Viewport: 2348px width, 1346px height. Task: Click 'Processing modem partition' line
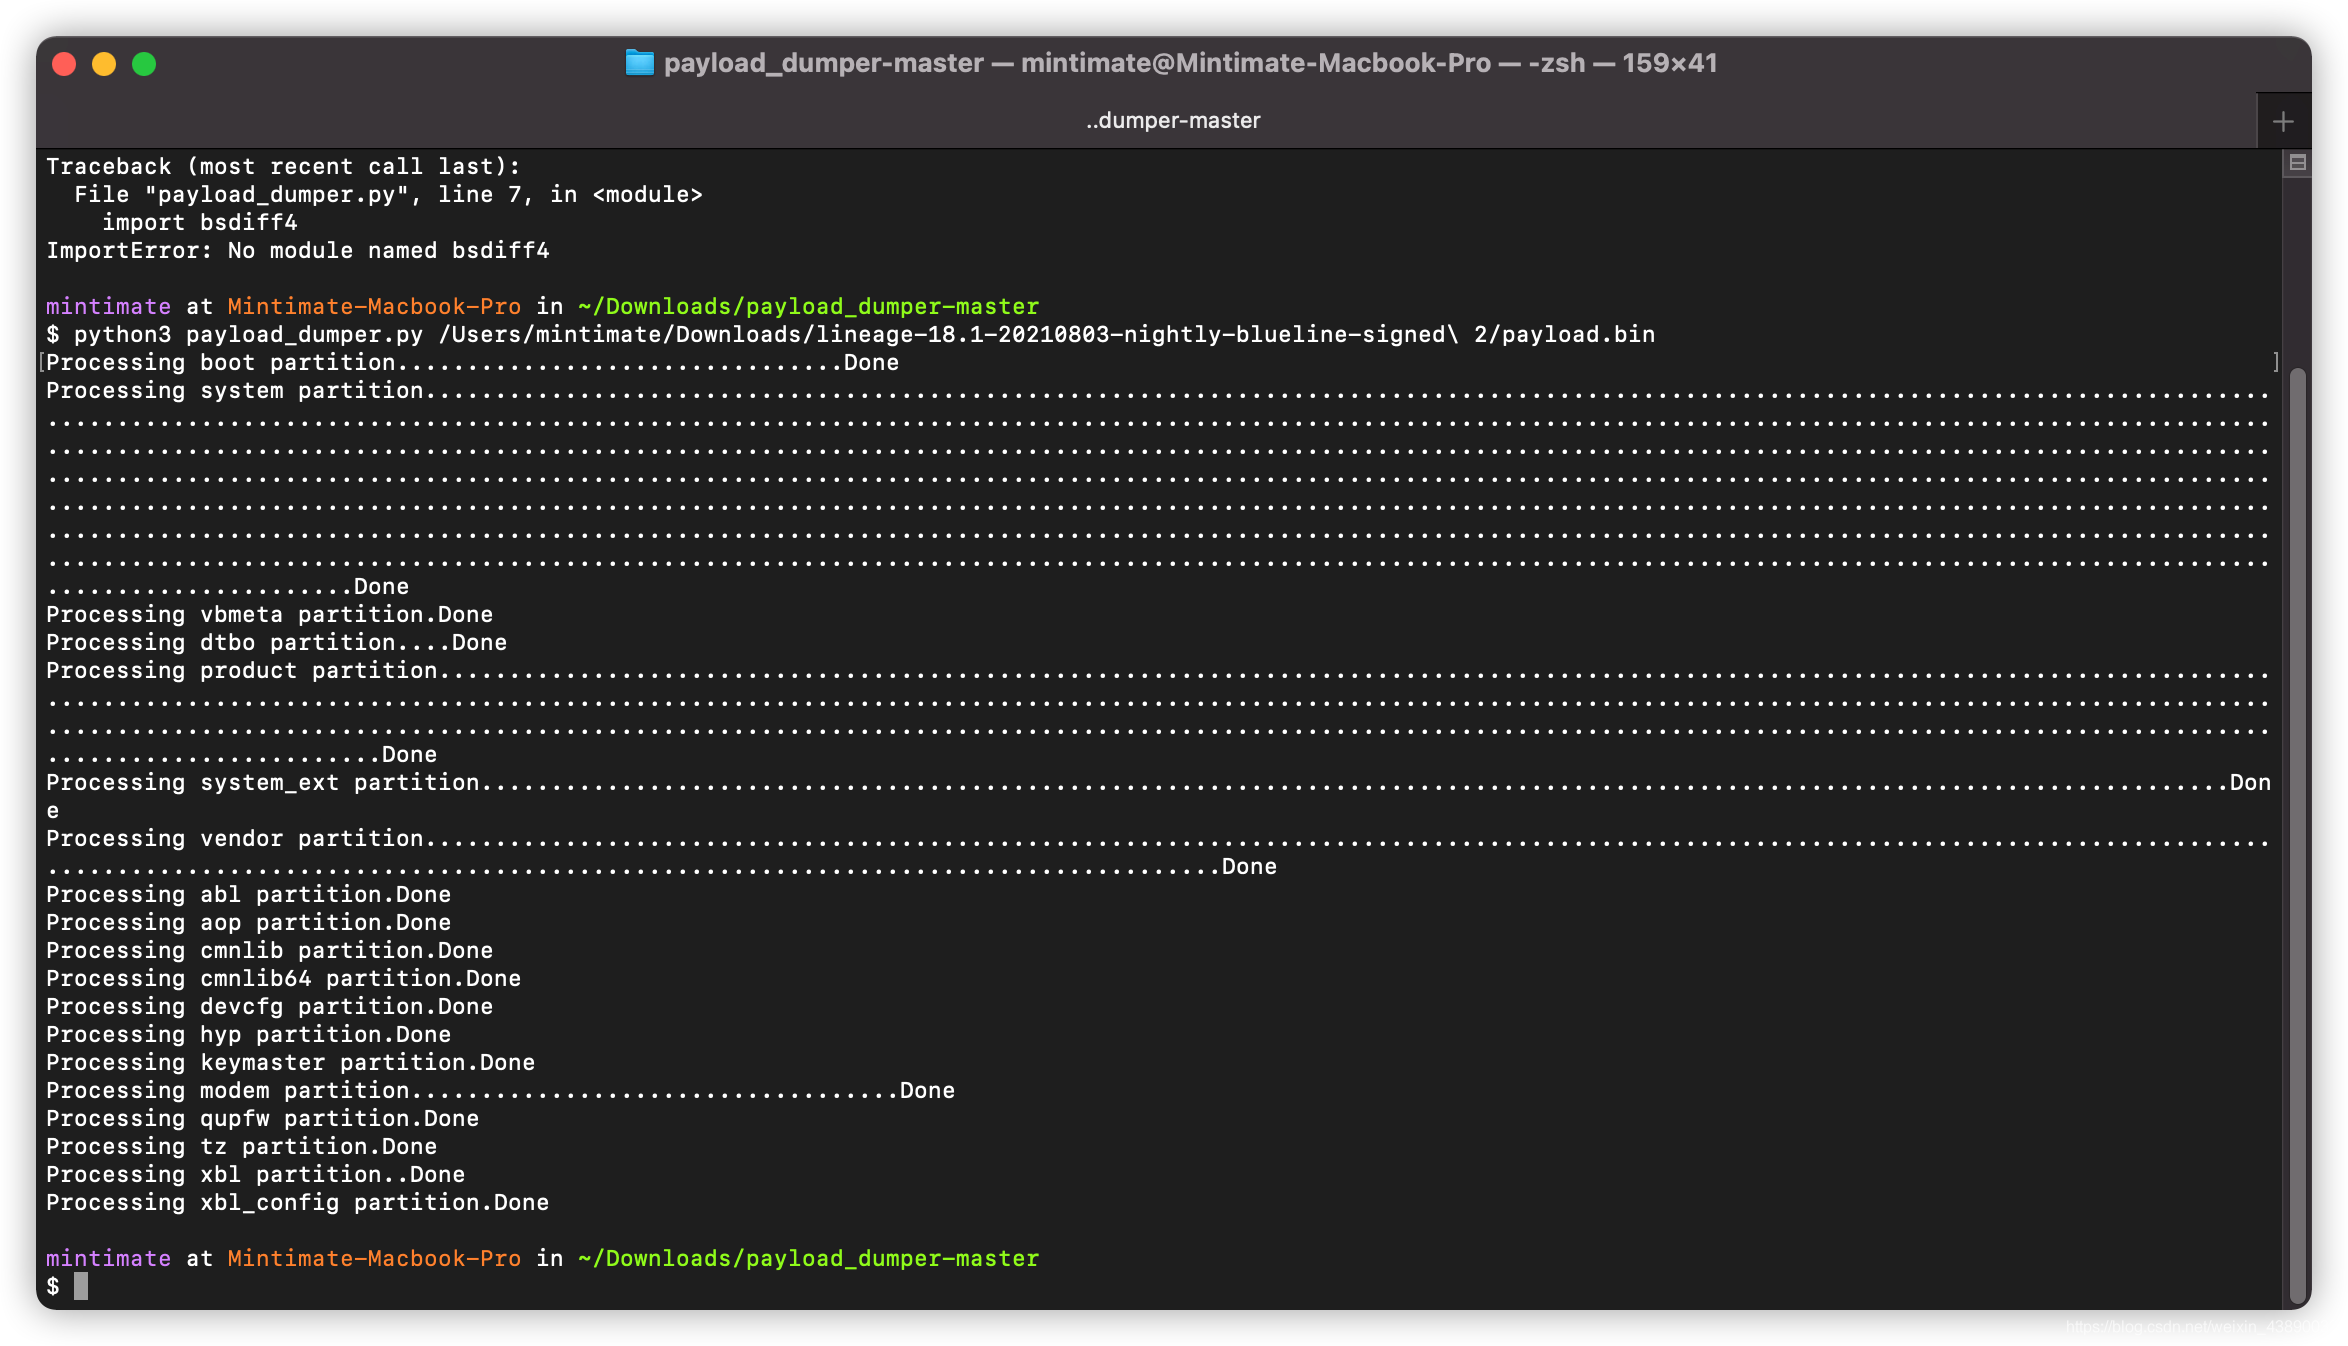click(x=501, y=1090)
